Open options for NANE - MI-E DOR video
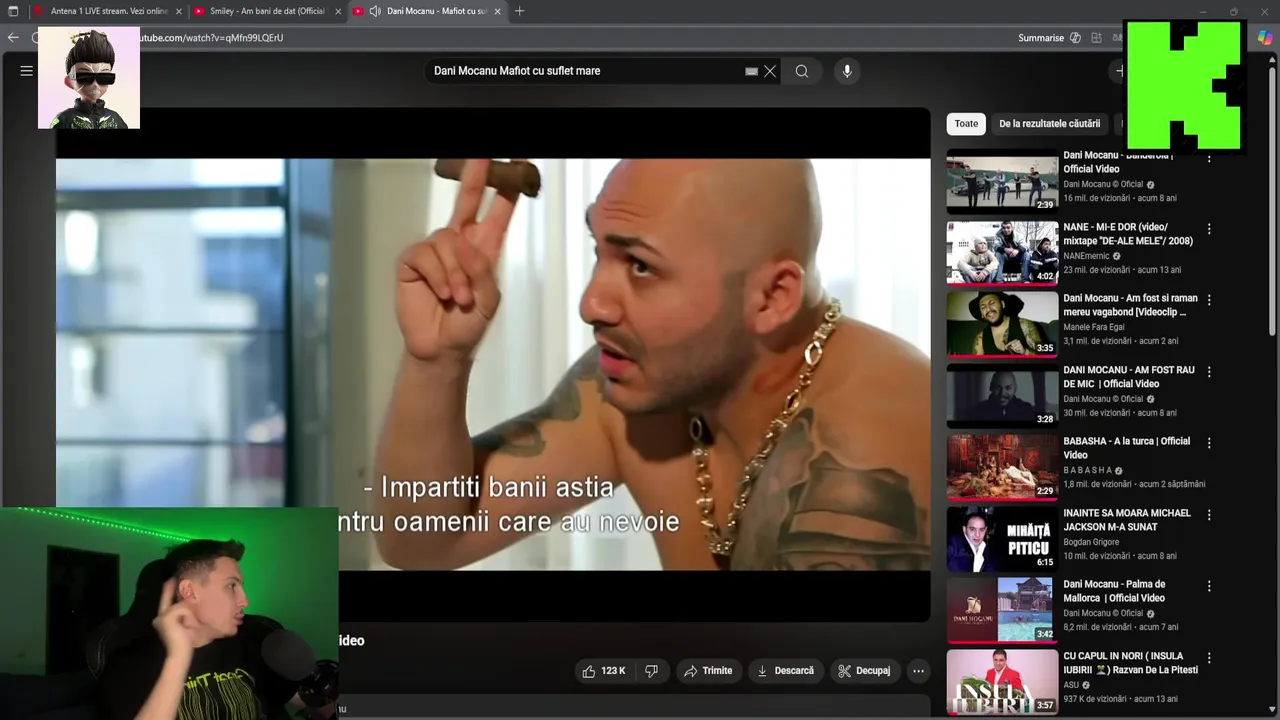Viewport: 1280px width, 720px height. click(1209, 229)
